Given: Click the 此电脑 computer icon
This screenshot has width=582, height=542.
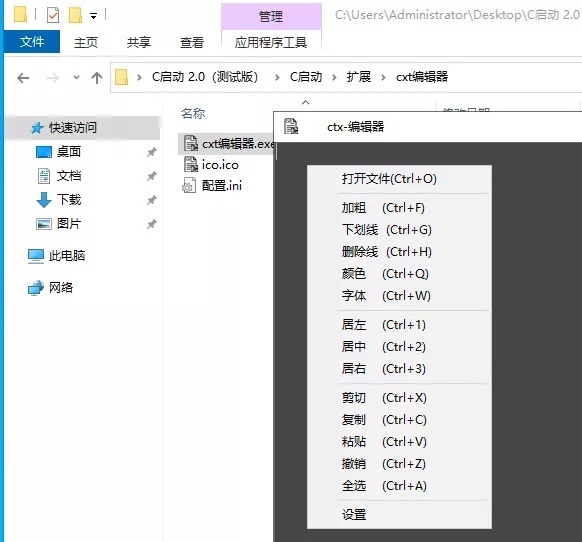Looking at the screenshot, I should click(x=36, y=256).
